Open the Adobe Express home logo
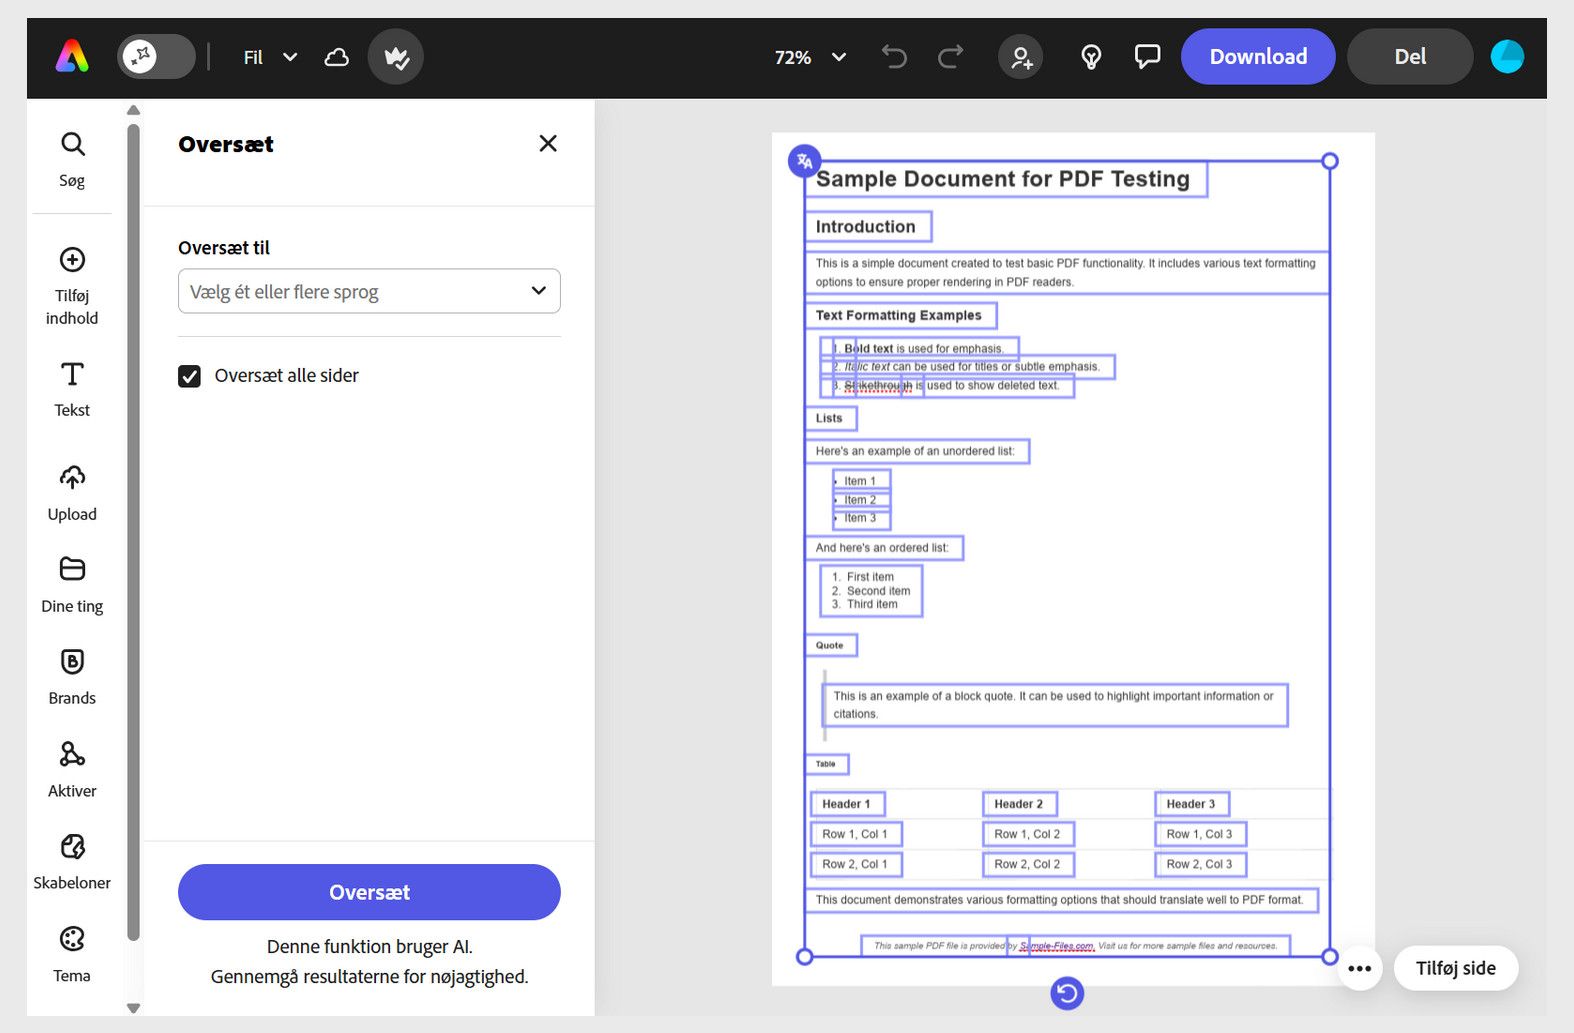Screen dimensions: 1574x1033 [72, 57]
